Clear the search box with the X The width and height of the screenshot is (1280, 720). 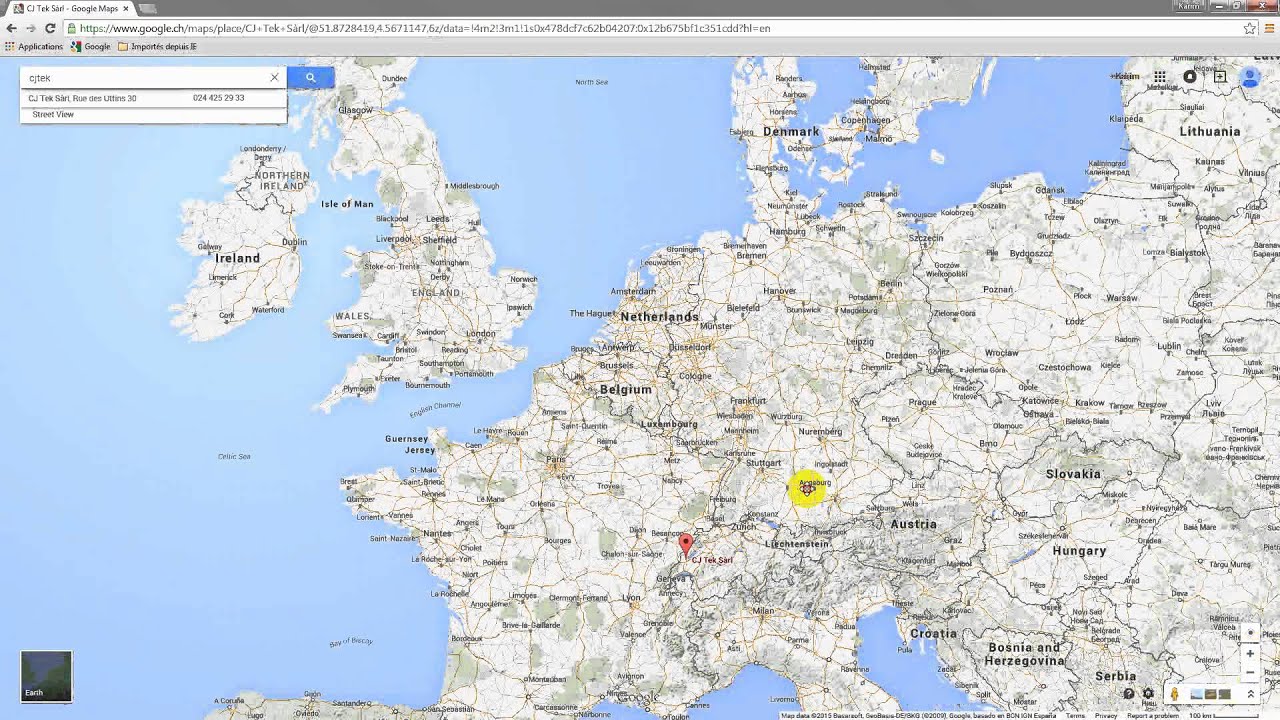pos(274,78)
